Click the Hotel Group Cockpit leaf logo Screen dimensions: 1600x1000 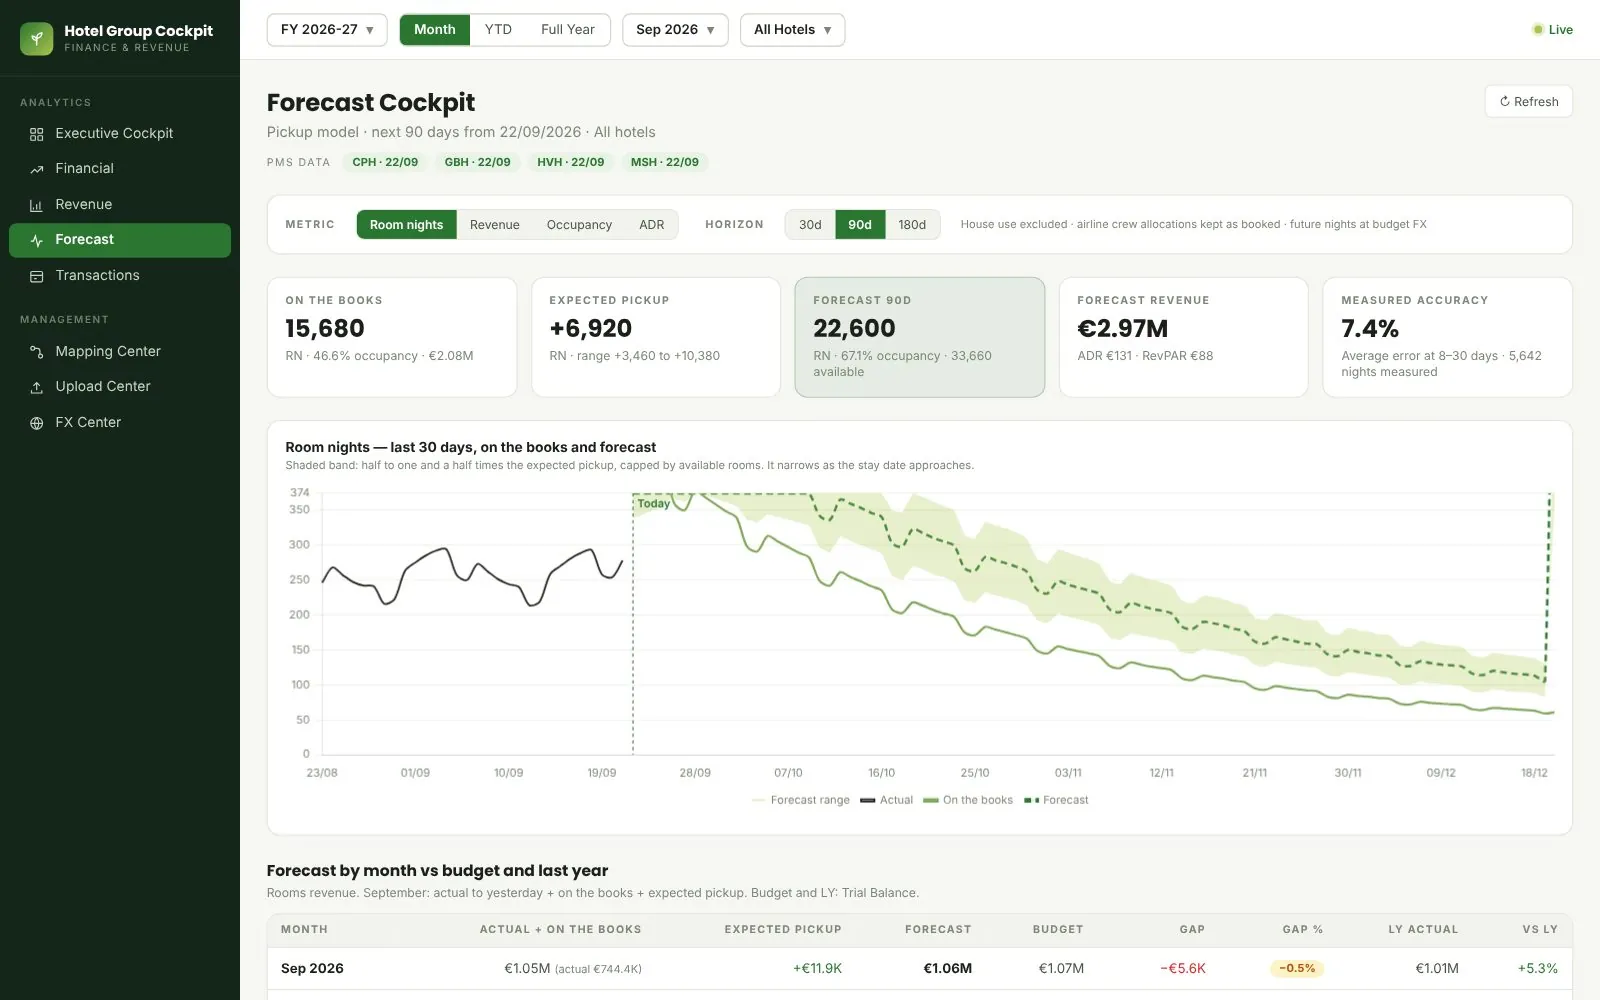[x=37, y=39]
